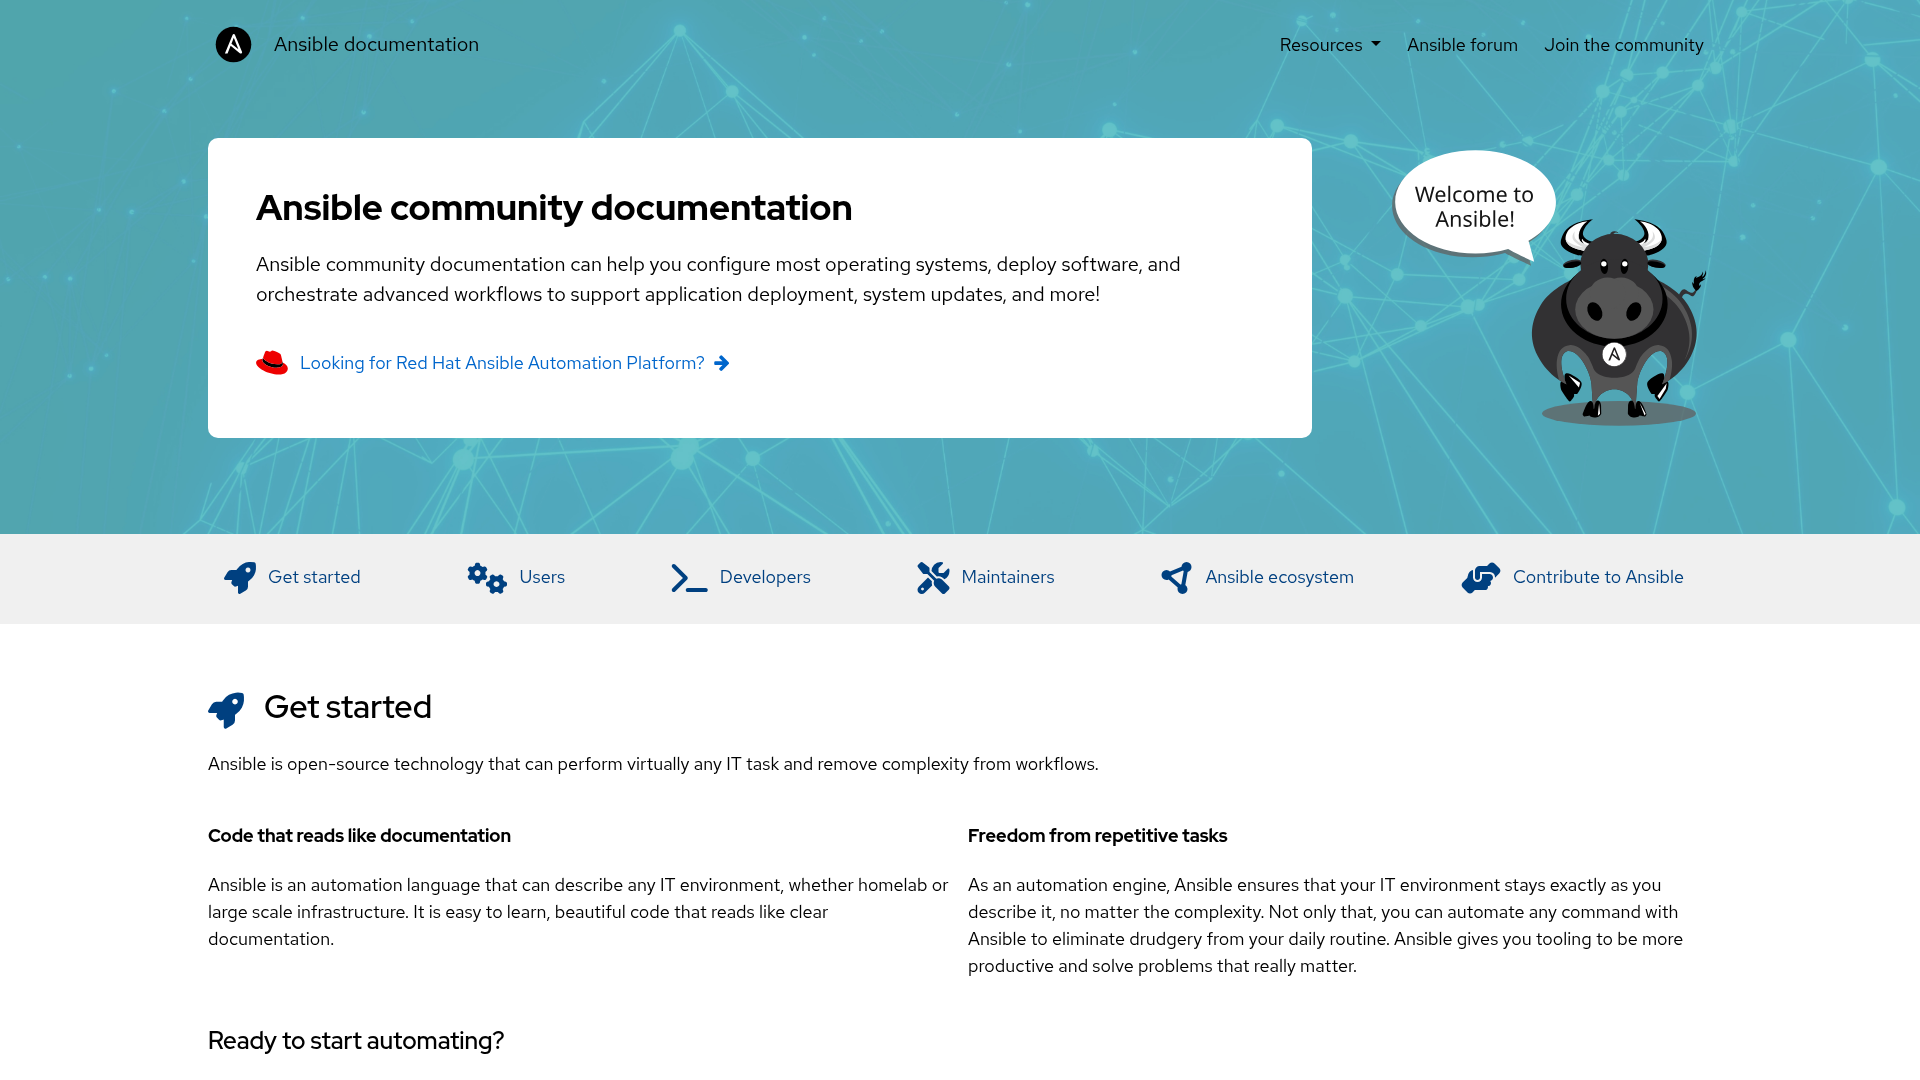The image size is (1920, 1080).
Task: Click the Maintainers crossed-tools icon
Action: (x=934, y=577)
